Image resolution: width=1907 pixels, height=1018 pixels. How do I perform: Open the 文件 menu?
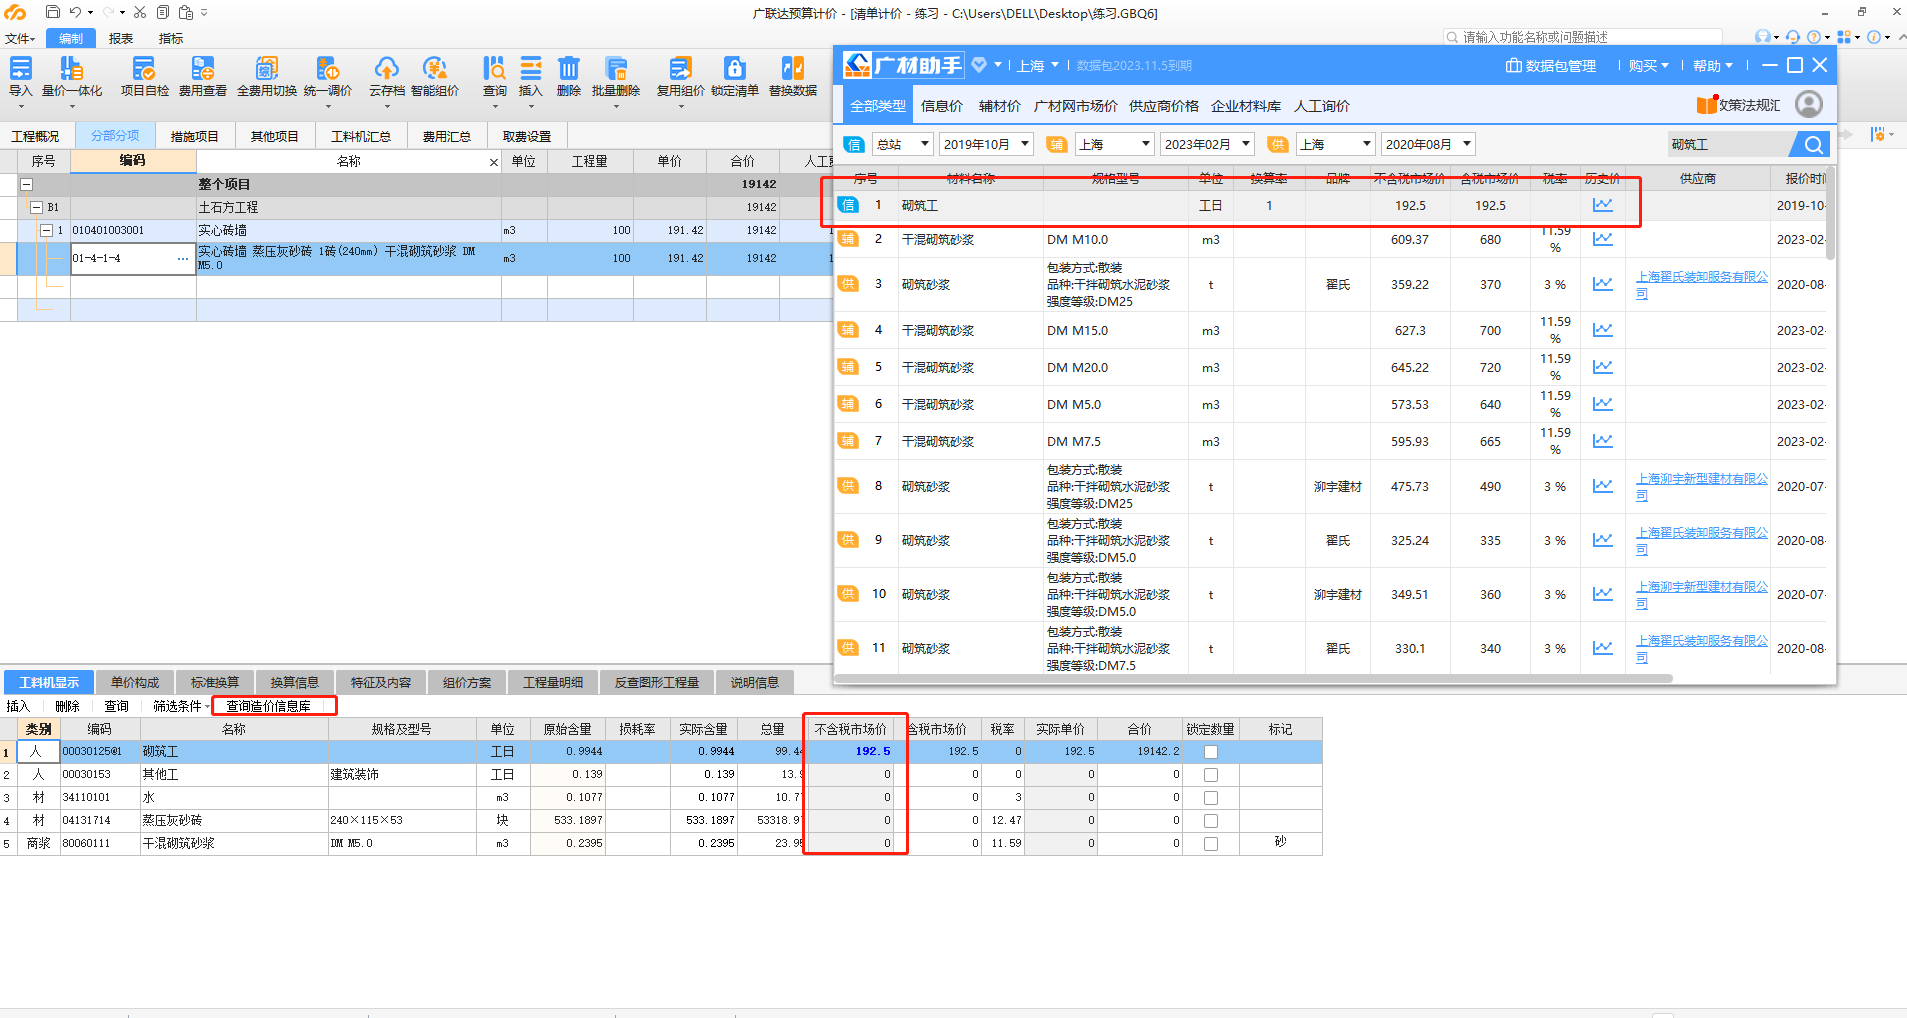click(x=20, y=39)
